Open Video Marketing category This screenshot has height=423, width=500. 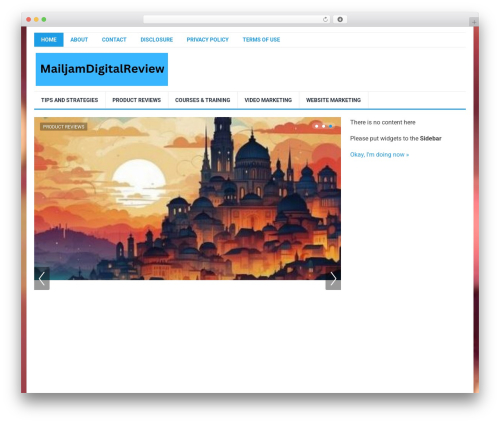coord(268,100)
